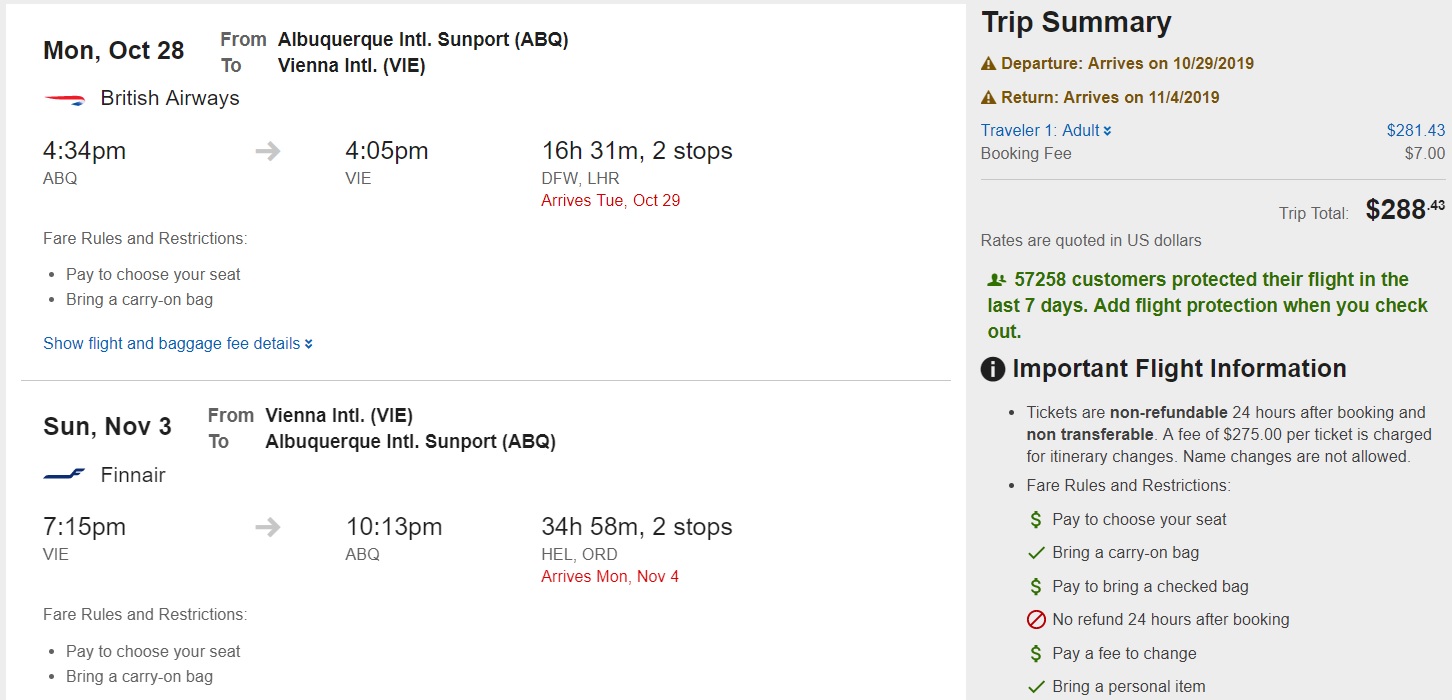Click the warning icon beside Departure arrival notice

coord(989,64)
